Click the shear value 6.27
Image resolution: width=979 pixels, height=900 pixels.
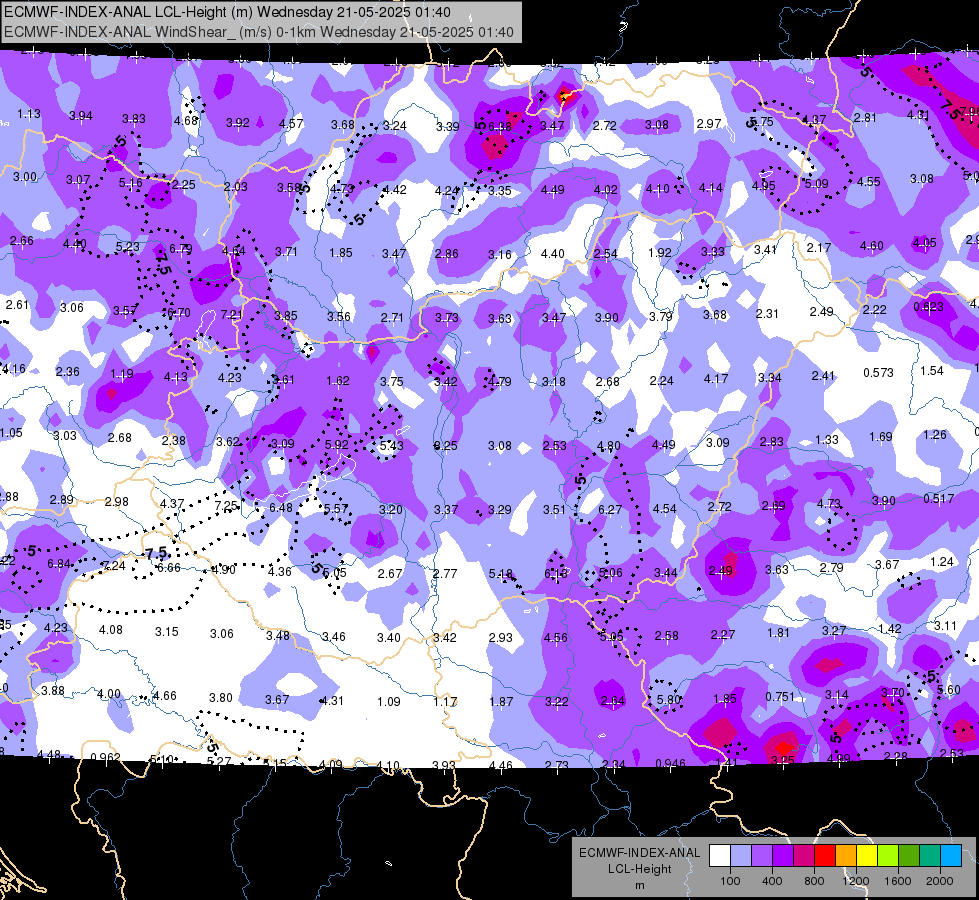click(610, 510)
